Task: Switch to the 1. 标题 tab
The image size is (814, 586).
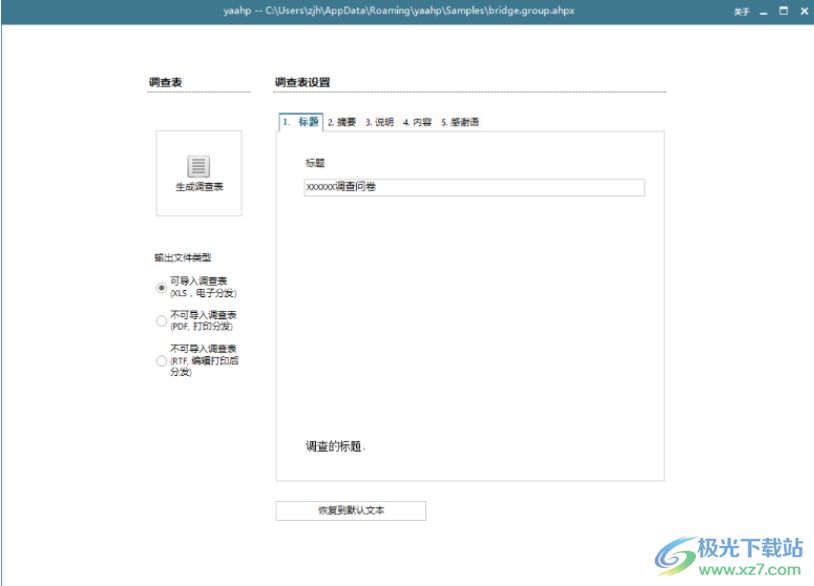Action: pos(301,122)
